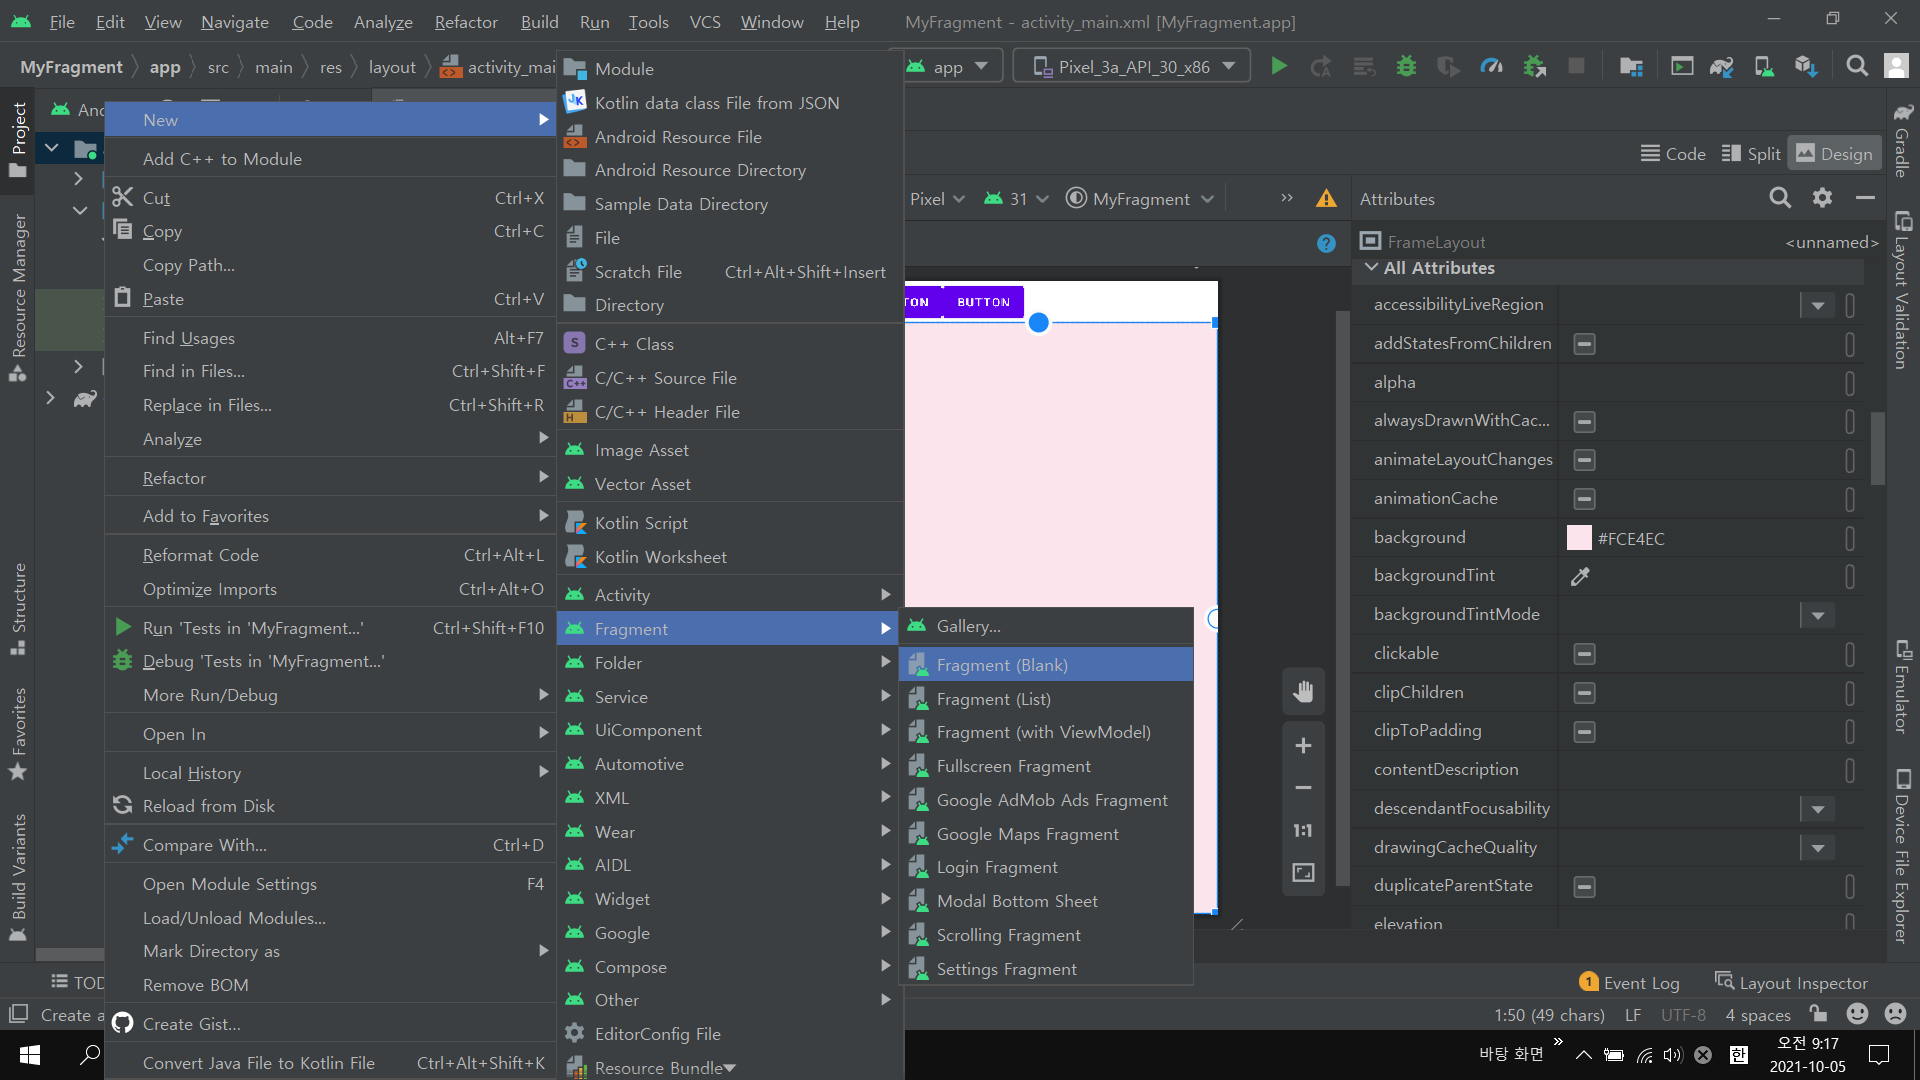
Task: Select Reformat Code in context menu
Action: click(330, 555)
